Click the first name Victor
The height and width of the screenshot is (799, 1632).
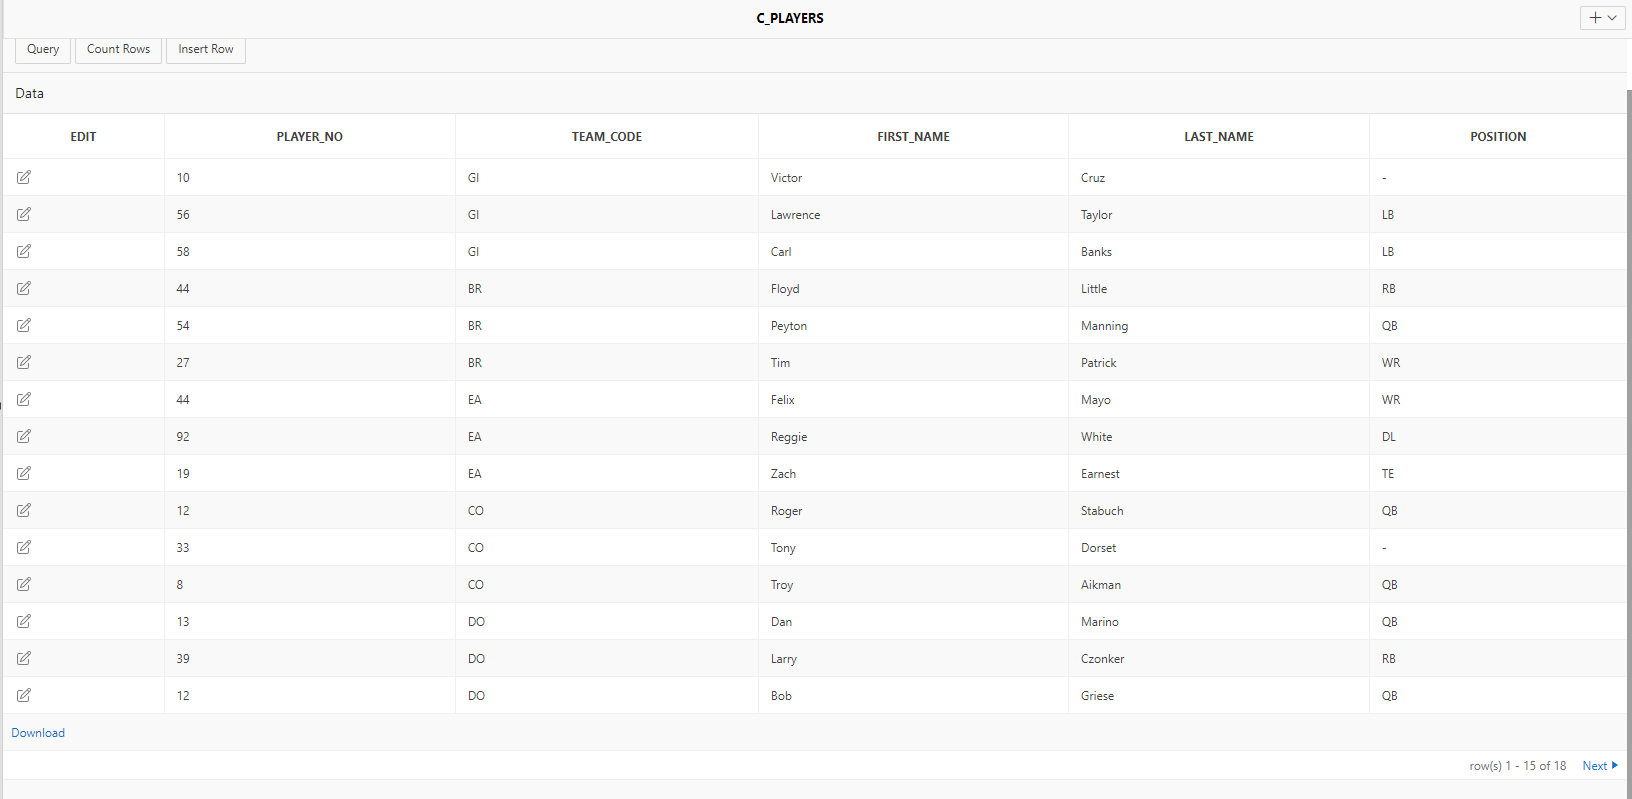point(786,178)
